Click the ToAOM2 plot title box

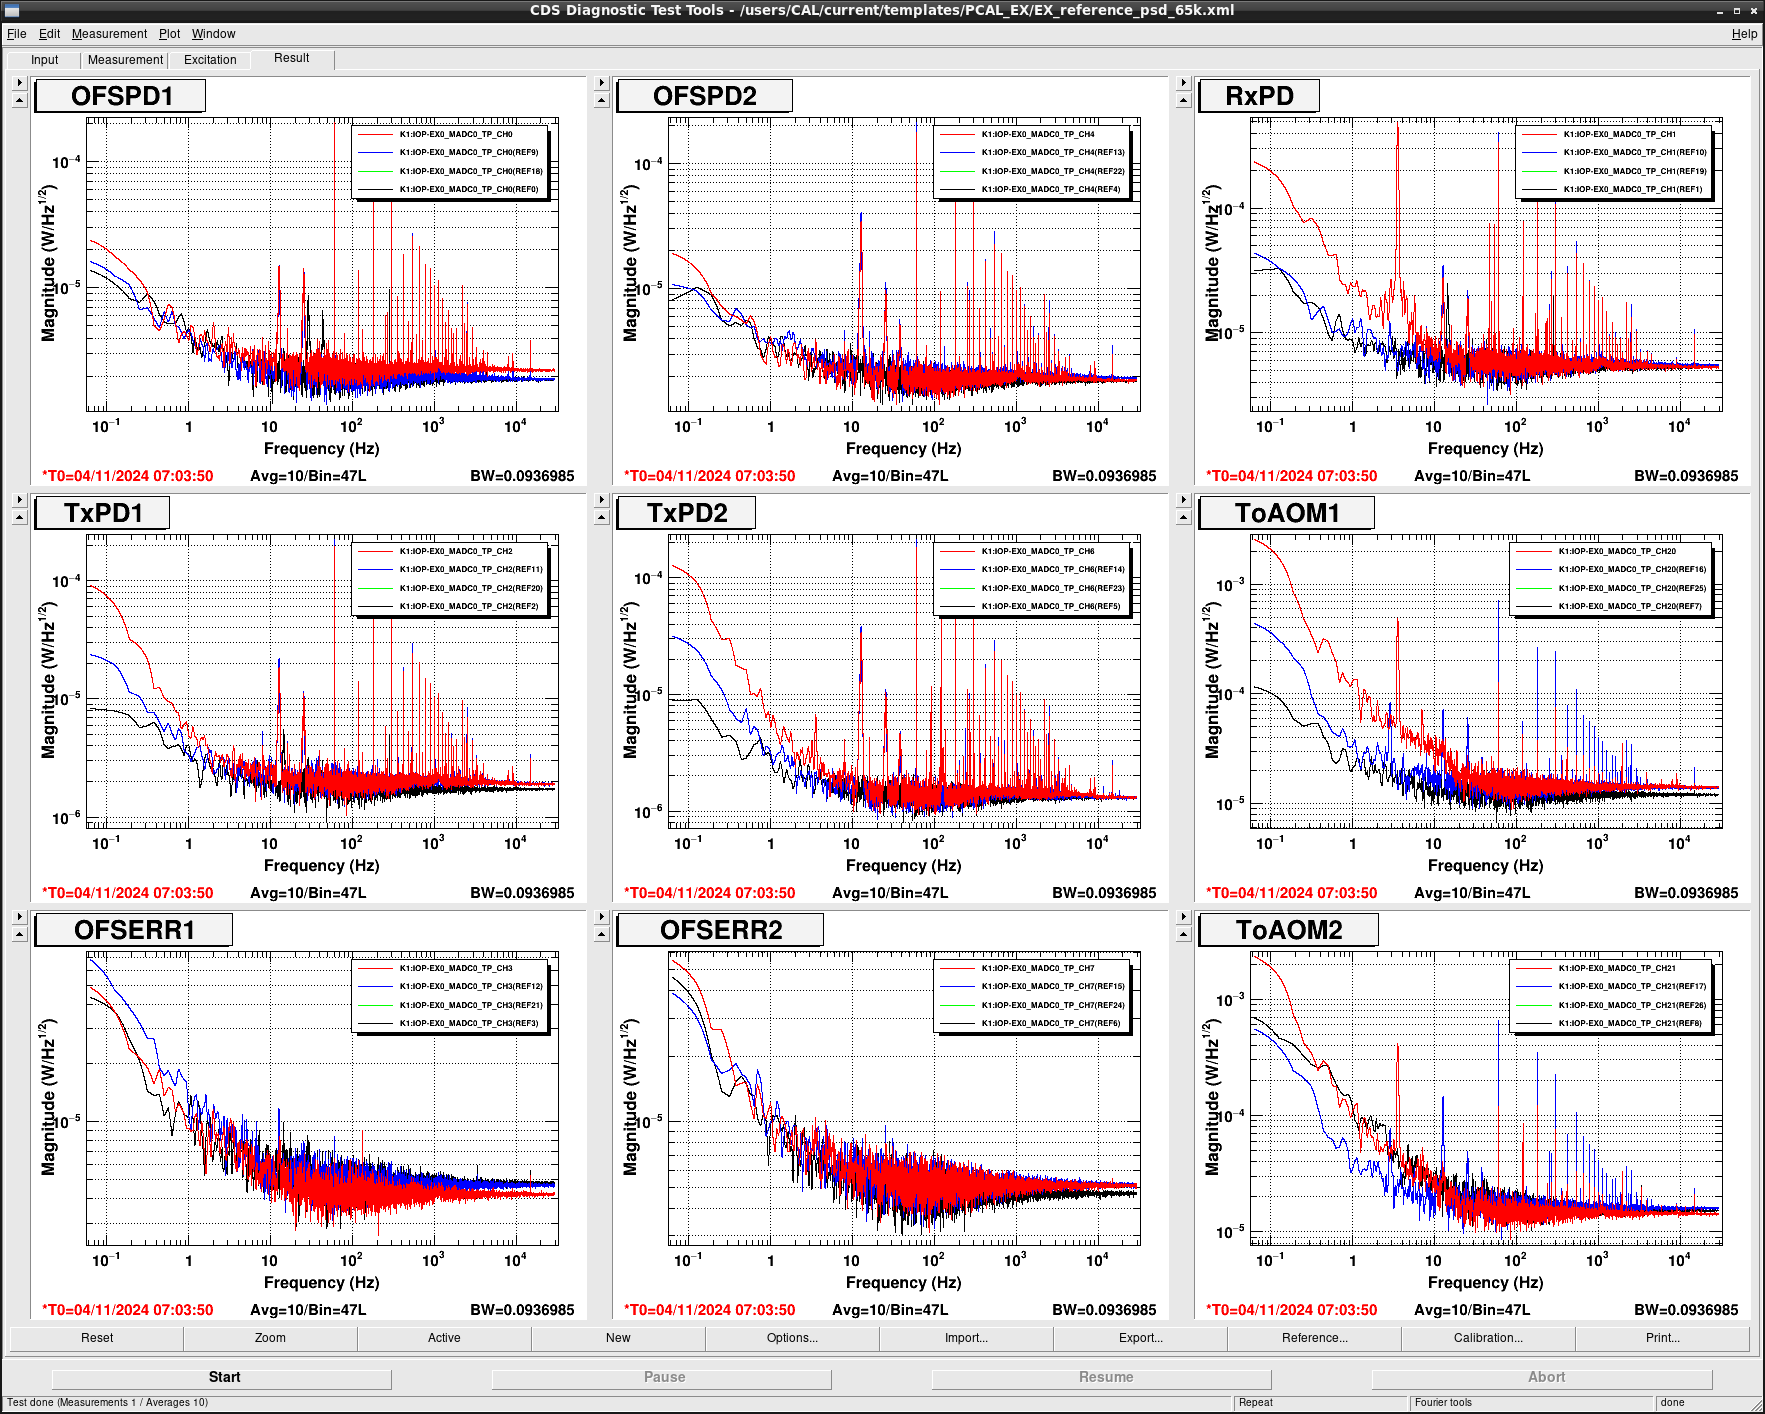1288,930
